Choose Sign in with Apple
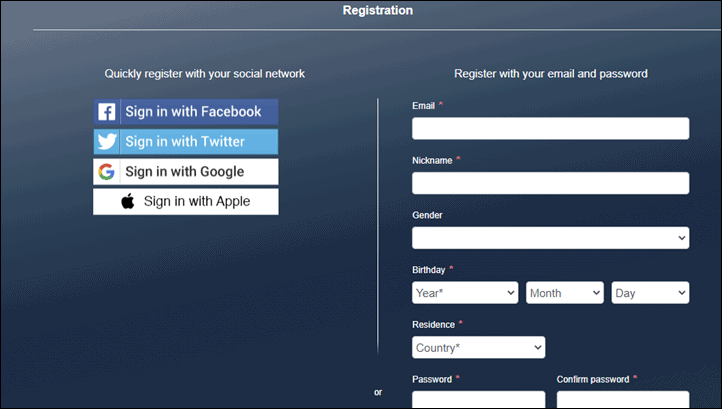This screenshot has height=409, width=722. pos(186,202)
